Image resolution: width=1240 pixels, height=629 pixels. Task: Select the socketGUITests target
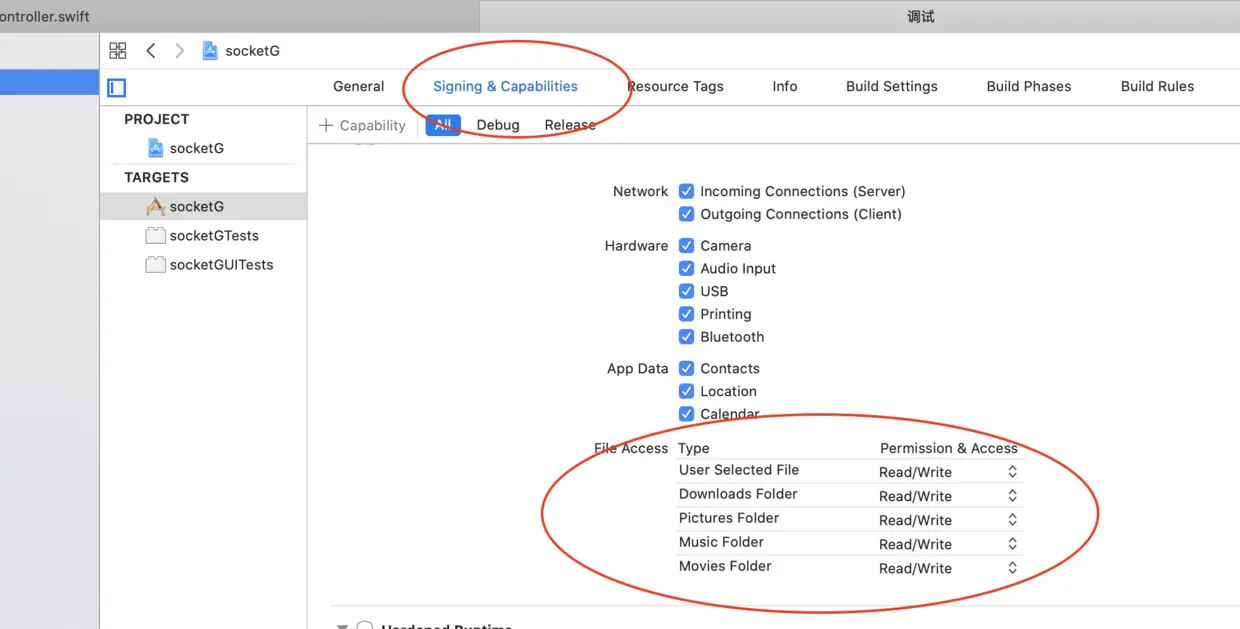coord(220,265)
